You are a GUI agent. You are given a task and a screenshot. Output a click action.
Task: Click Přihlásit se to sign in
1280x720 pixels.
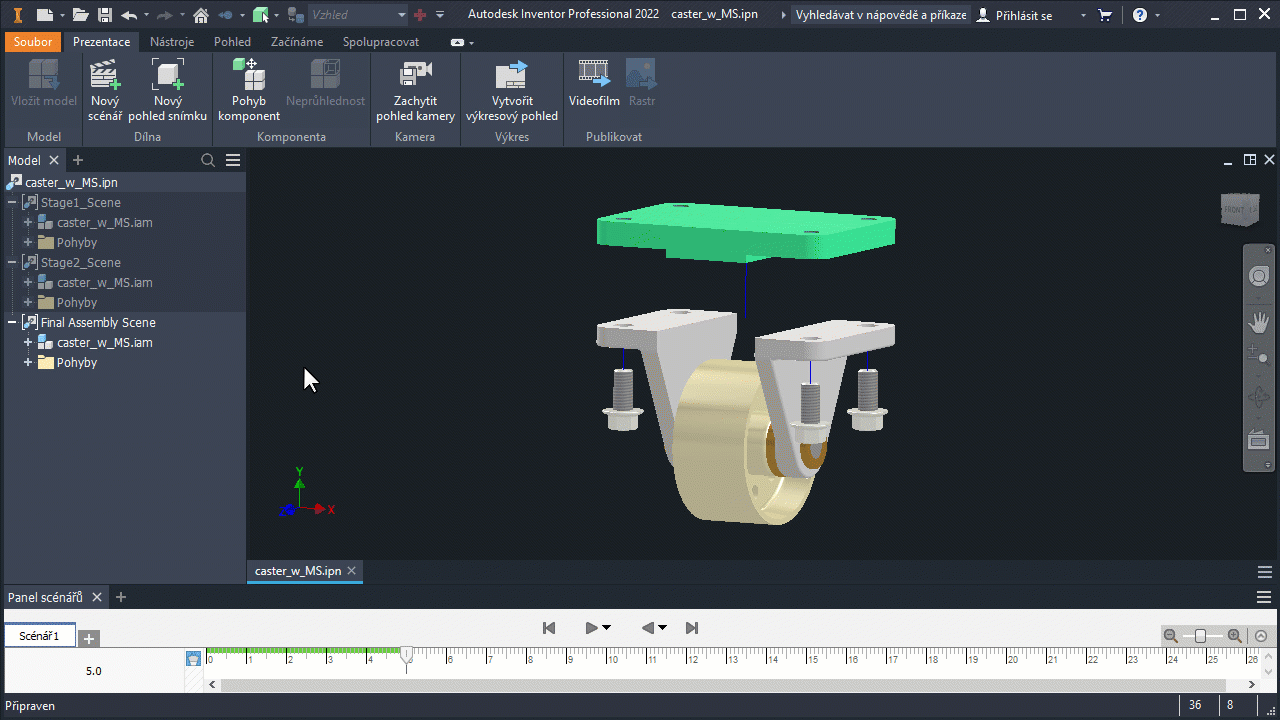tap(1015, 15)
